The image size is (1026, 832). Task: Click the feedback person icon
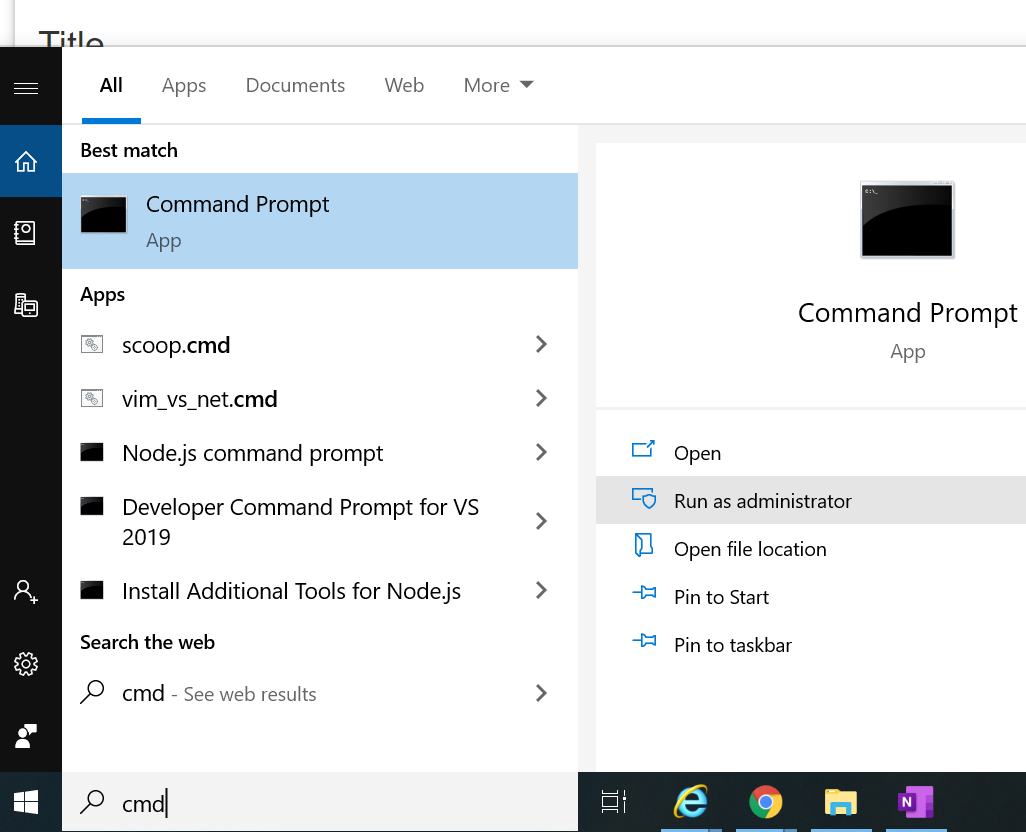coord(26,736)
